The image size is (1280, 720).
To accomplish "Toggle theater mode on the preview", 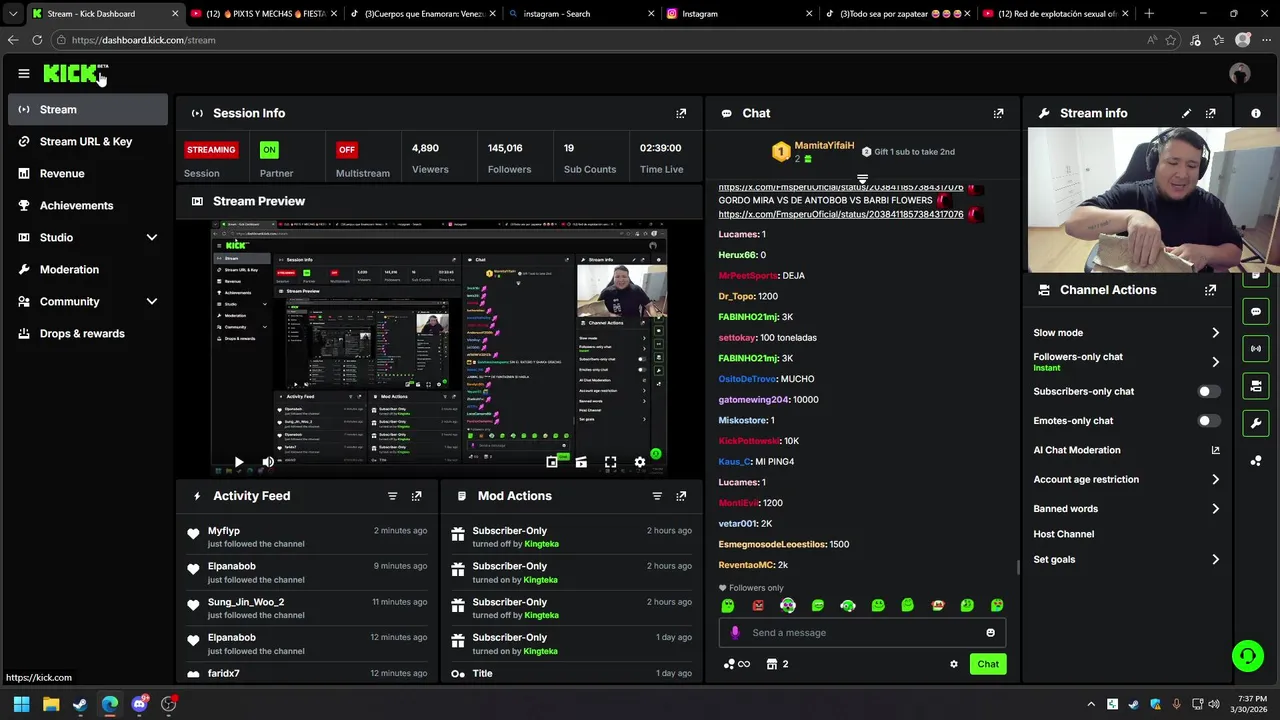I will [x=581, y=462].
